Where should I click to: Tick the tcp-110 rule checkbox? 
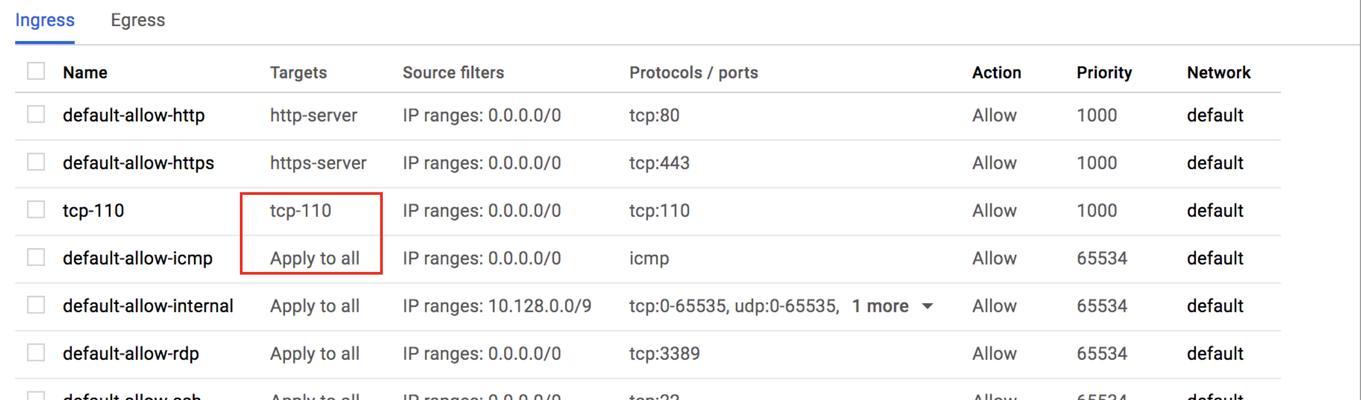[36, 210]
